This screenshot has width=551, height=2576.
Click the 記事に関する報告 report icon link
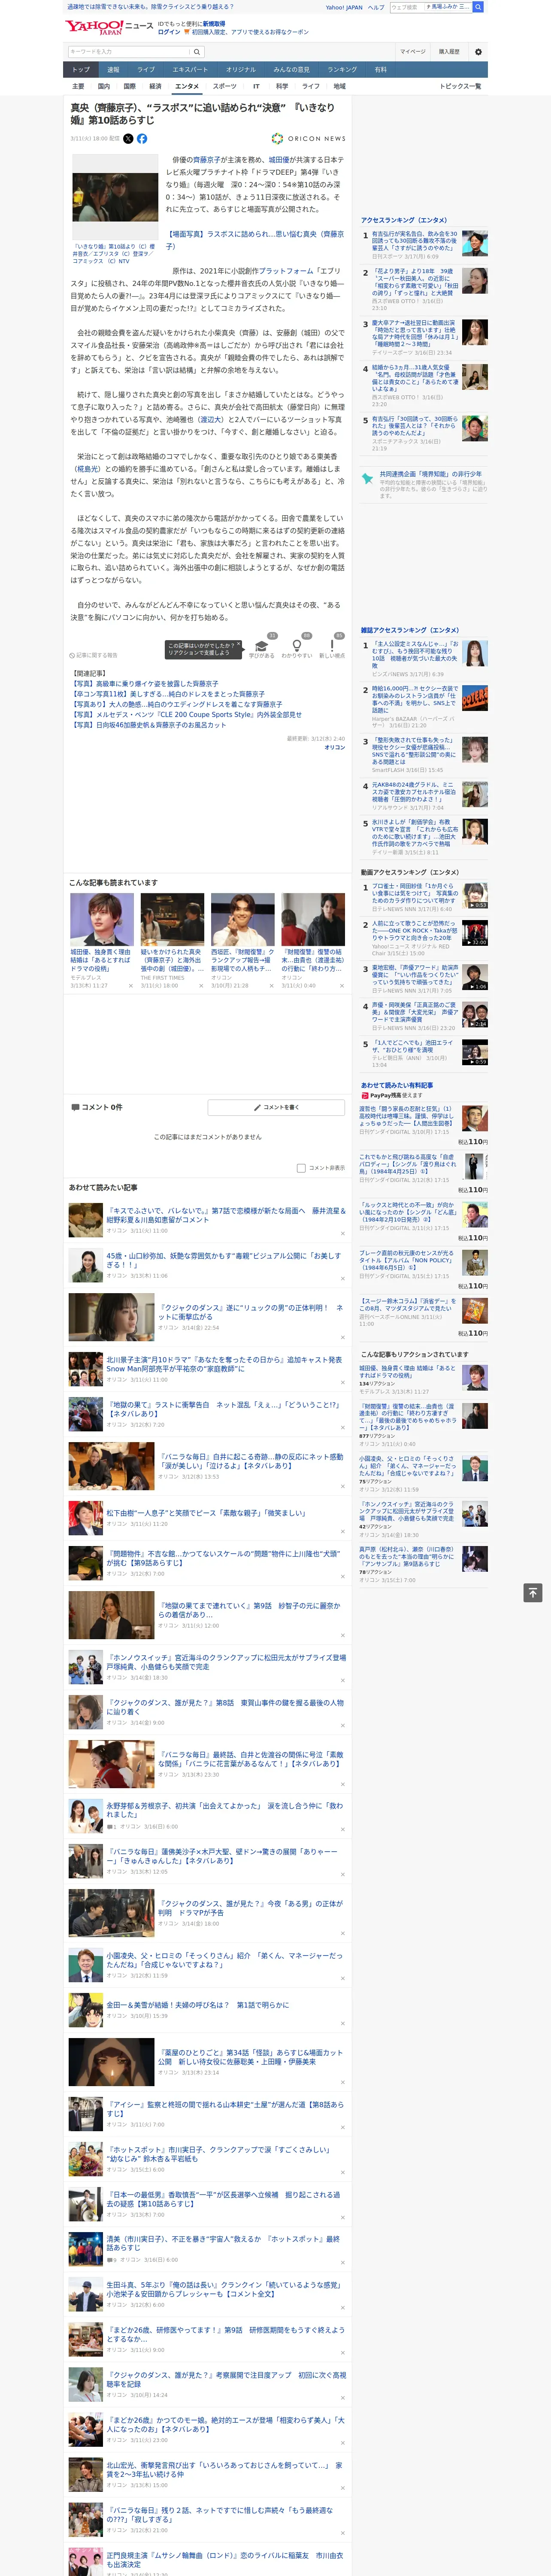coord(94,655)
